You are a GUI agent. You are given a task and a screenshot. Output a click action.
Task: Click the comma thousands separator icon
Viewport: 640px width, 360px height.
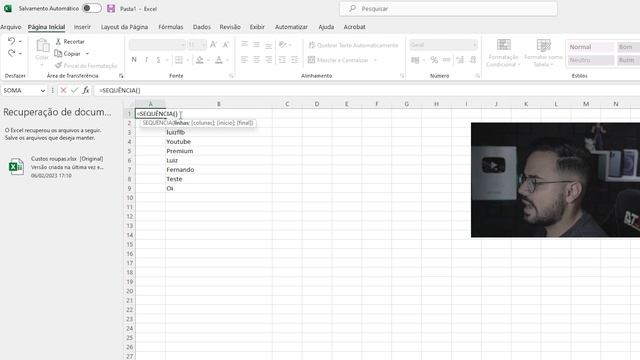[447, 60]
